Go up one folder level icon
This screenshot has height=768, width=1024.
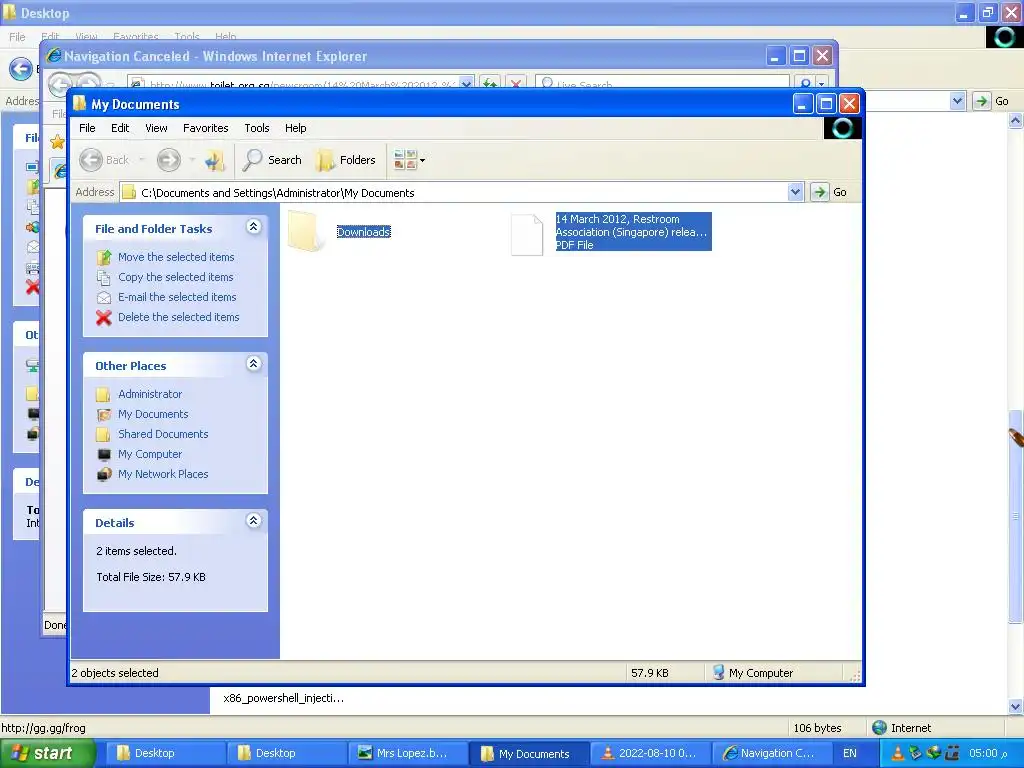pos(214,160)
